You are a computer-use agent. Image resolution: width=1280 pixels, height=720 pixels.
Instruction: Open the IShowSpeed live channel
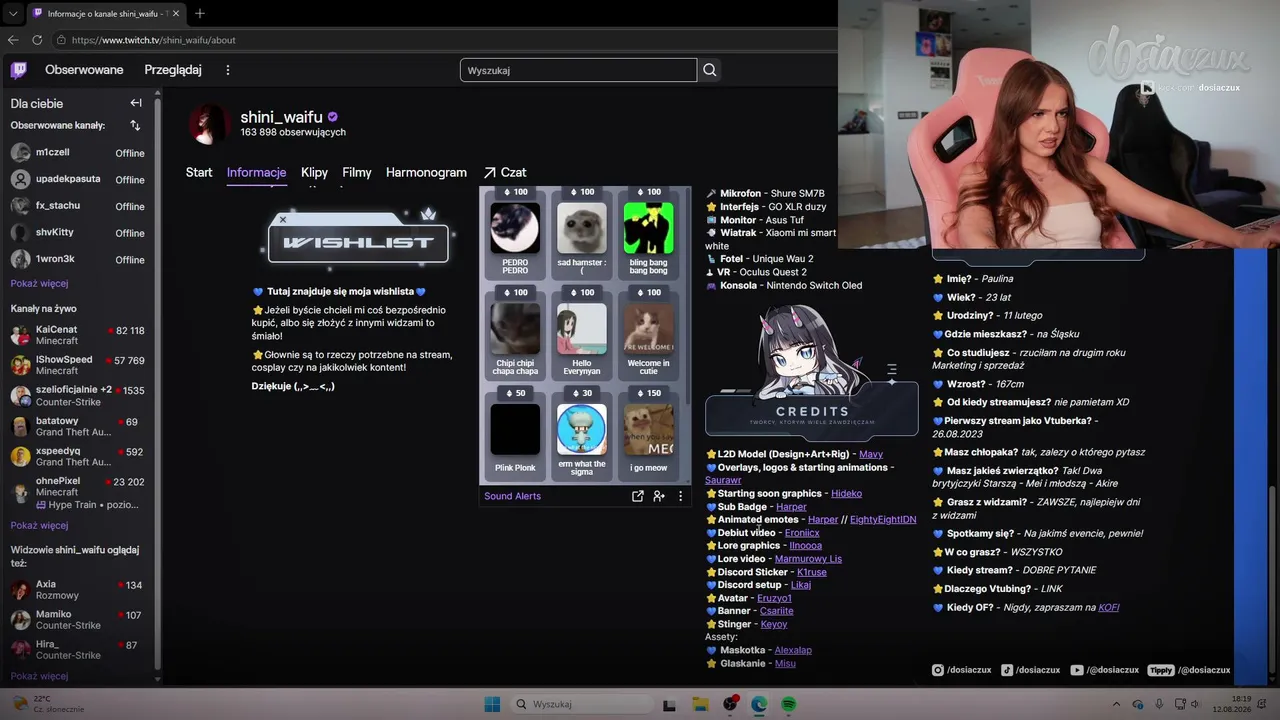[x=78, y=365]
